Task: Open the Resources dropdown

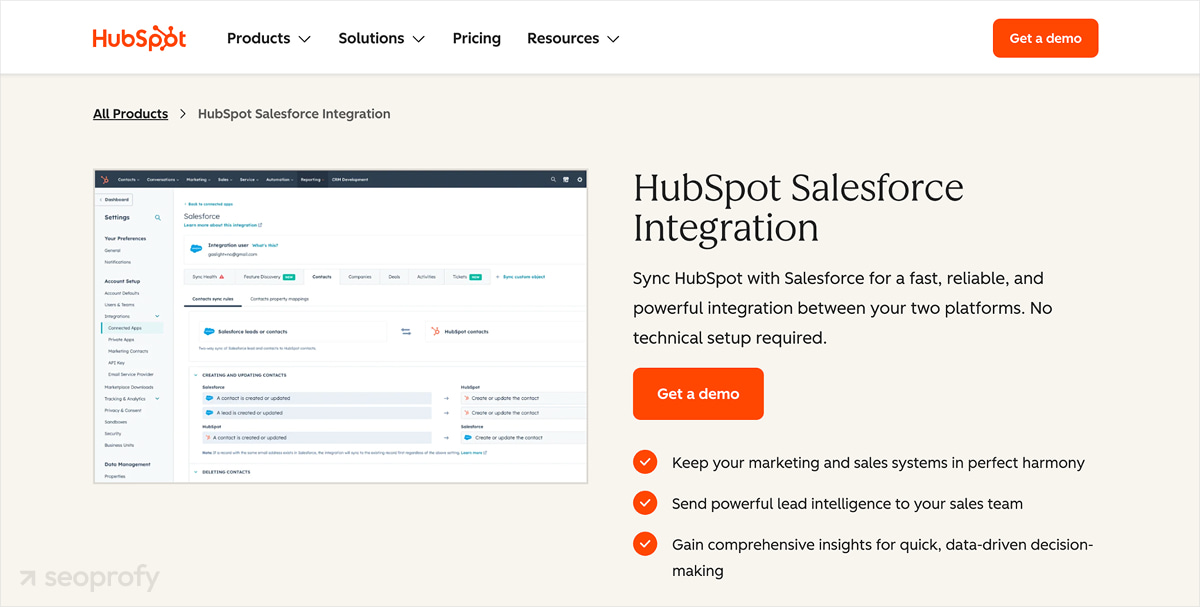Action: pyautogui.click(x=573, y=38)
